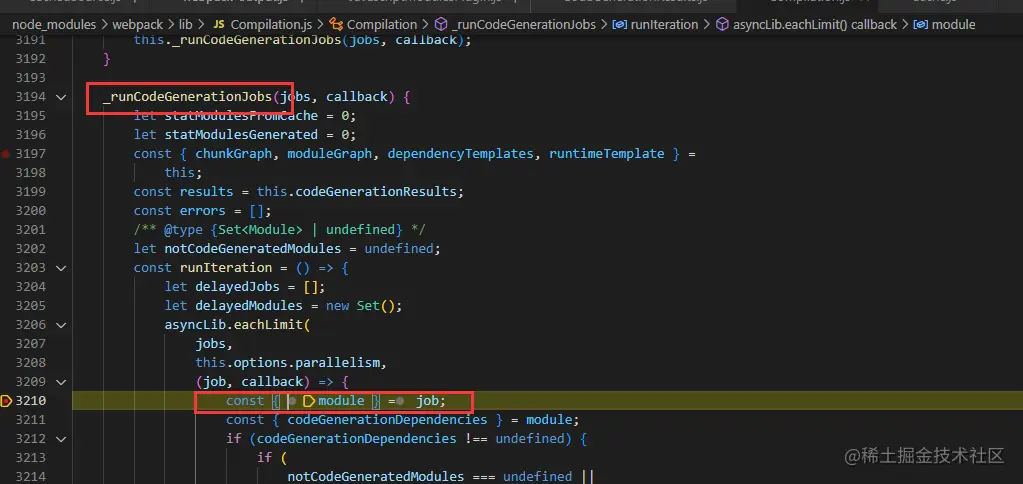Click codeGenerationDependencies on line 3211

(387, 419)
